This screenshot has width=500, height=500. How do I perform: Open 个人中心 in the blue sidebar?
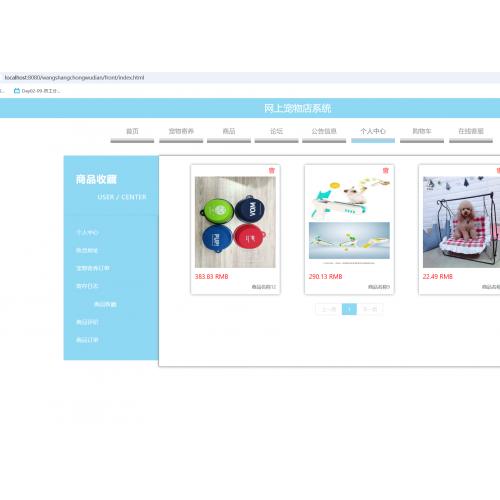87,232
